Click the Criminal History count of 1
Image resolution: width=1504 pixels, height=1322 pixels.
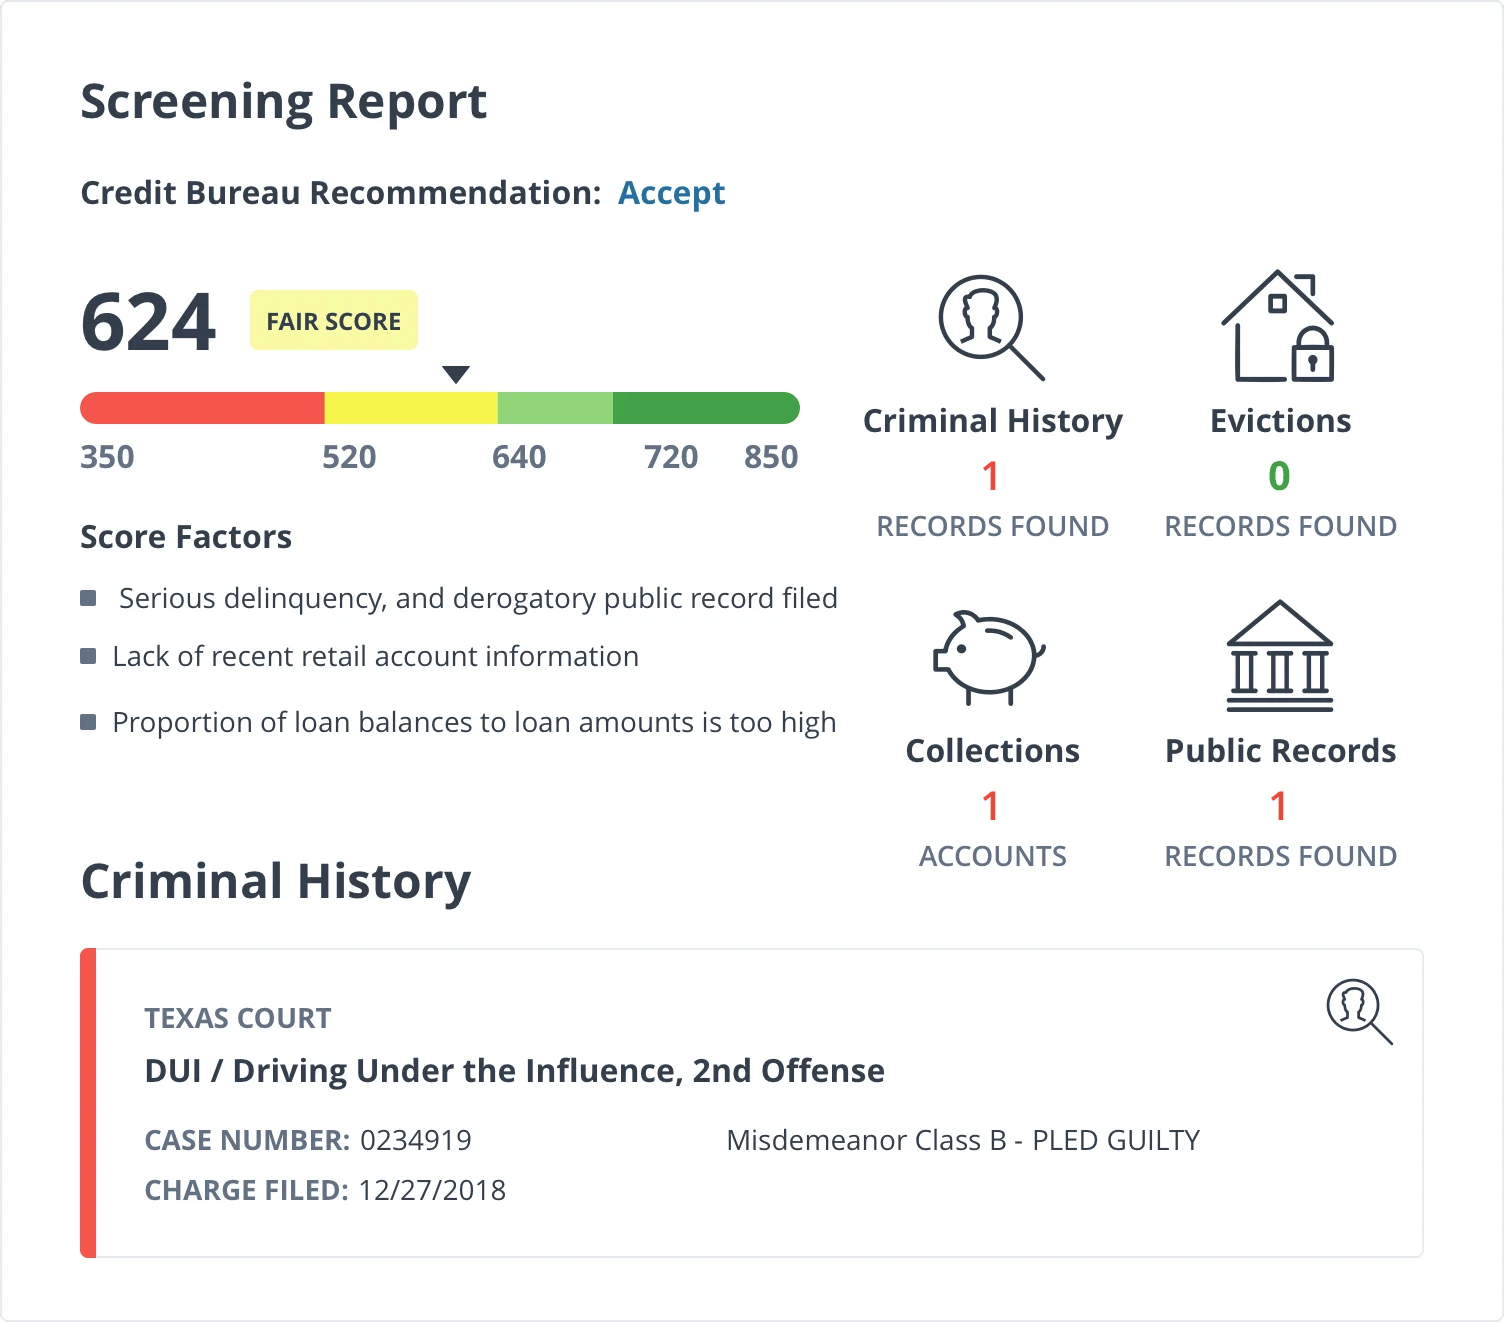click(x=991, y=476)
